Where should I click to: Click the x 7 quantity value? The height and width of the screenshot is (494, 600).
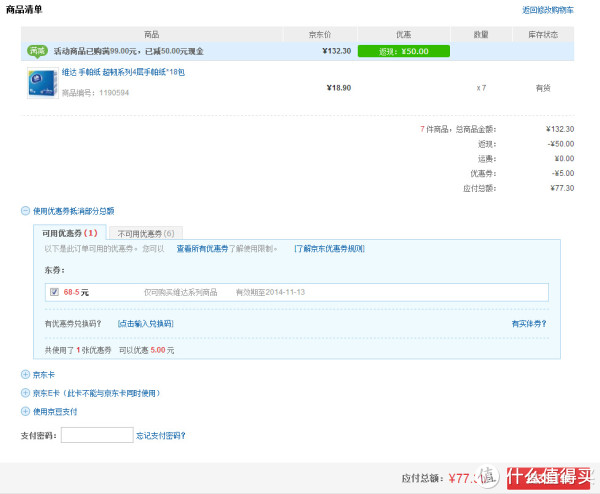click(481, 88)
